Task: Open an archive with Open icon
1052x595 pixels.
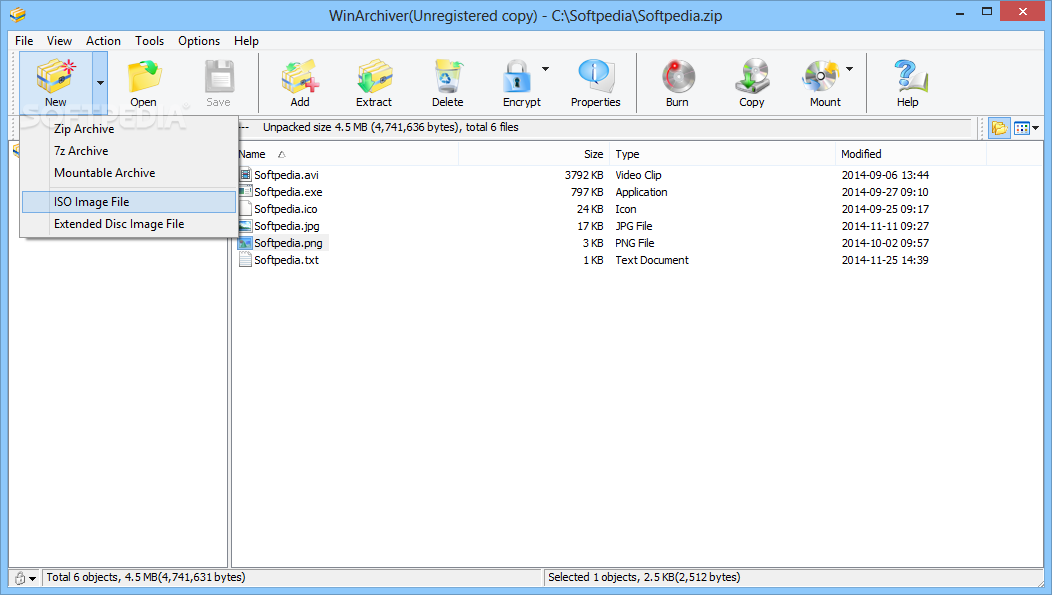Action: 144,76
